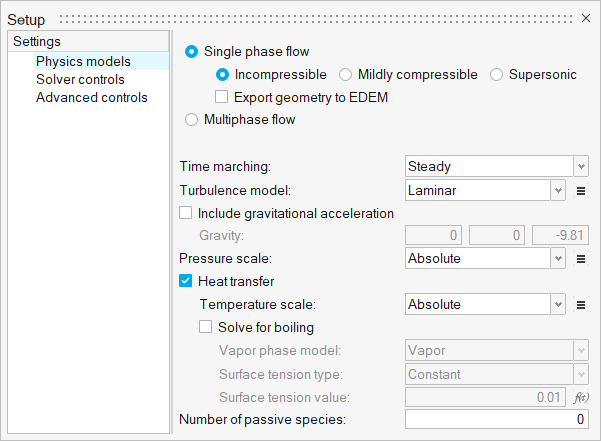Select the Incompressible radio button

point(224,74)
